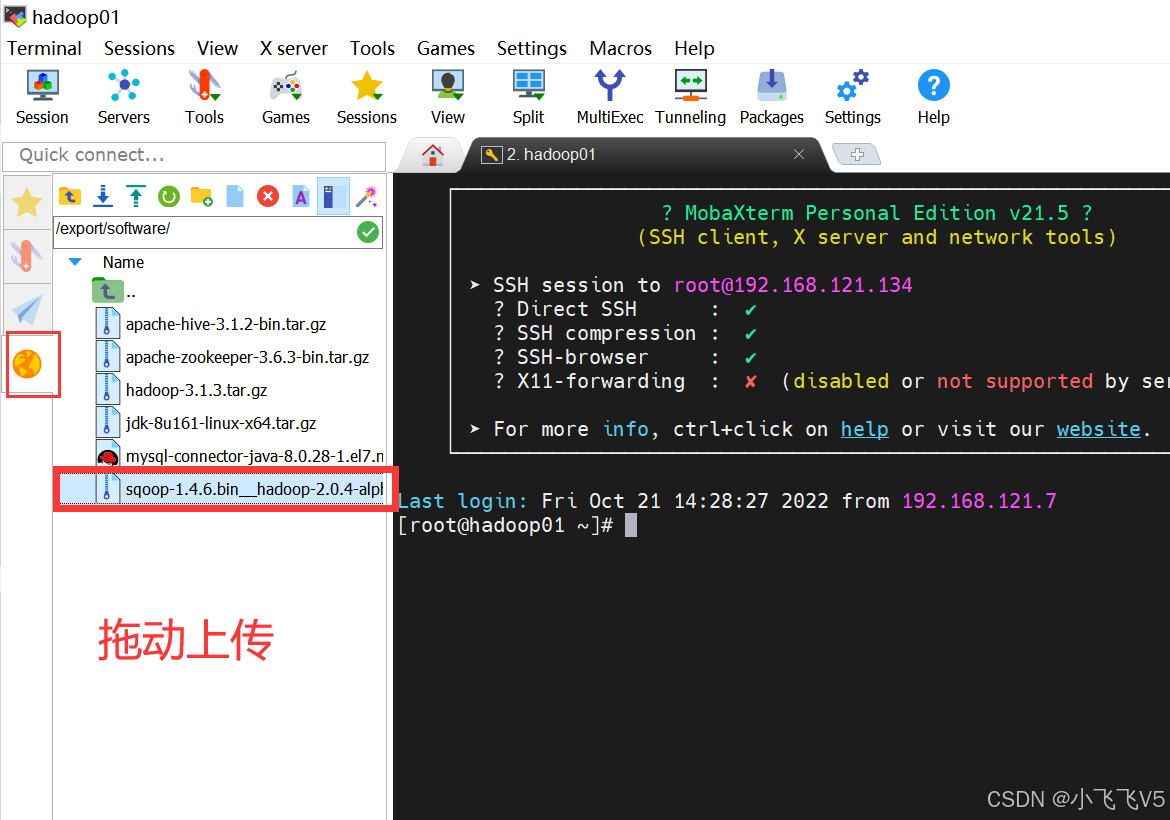Open the Games toolbar icon

[x=286, y=98]
